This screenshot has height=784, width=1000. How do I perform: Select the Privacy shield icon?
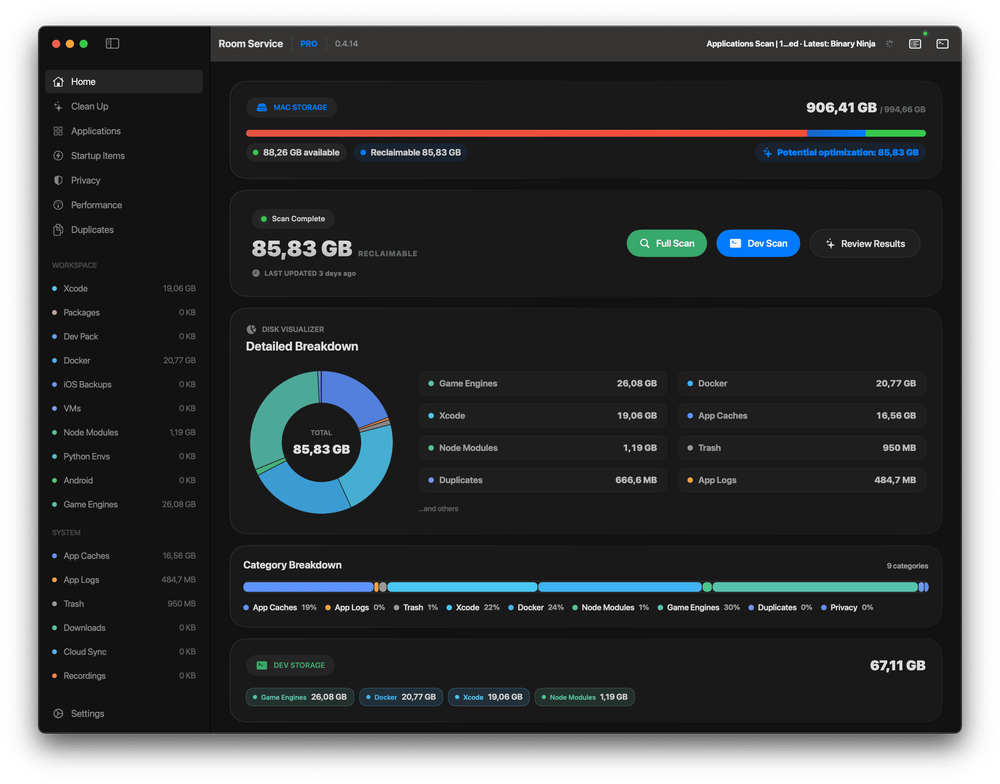pos(58,181)
